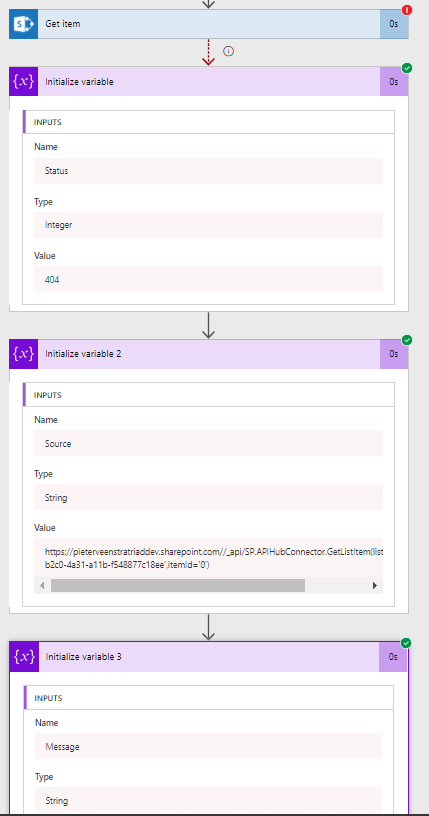This screenshot has height=816, width=429.
Task: Click the 0s duration on Initialize variable 3
Action: (393, 657)
